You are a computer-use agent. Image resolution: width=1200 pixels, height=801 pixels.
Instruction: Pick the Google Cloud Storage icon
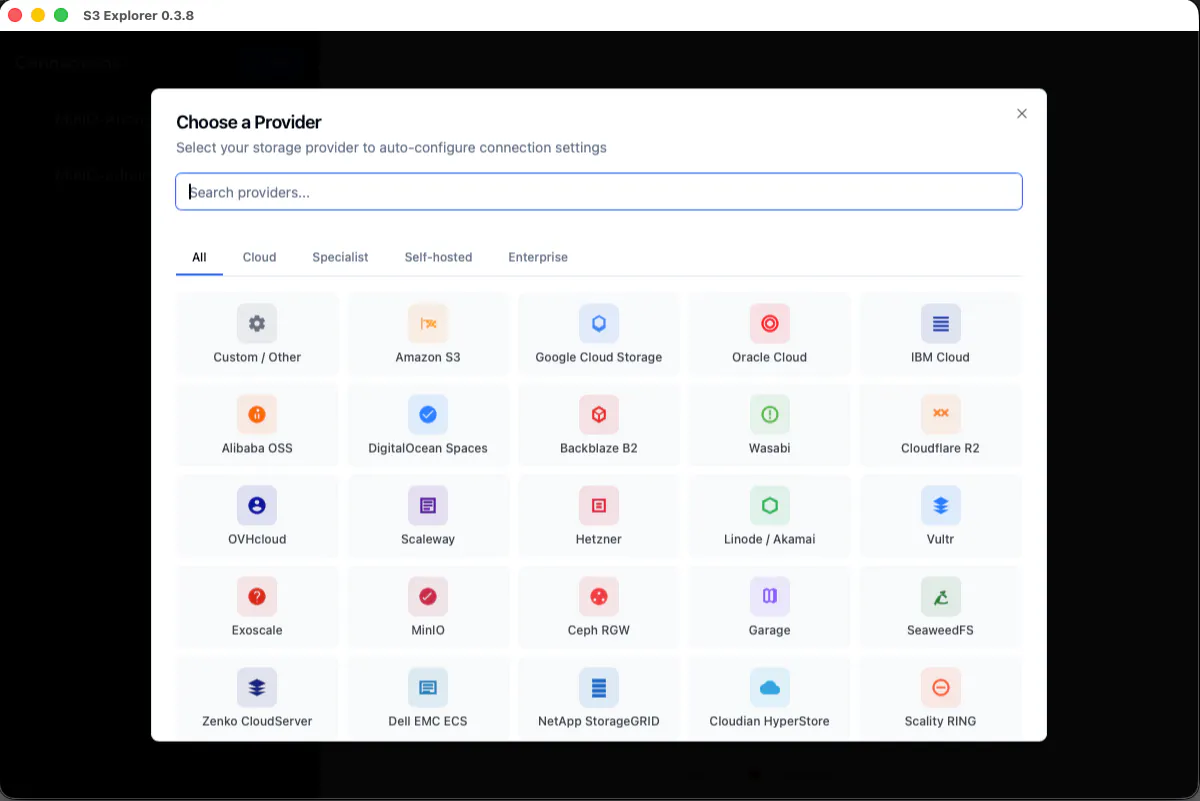pyautogui.click(x=599, y=323)
